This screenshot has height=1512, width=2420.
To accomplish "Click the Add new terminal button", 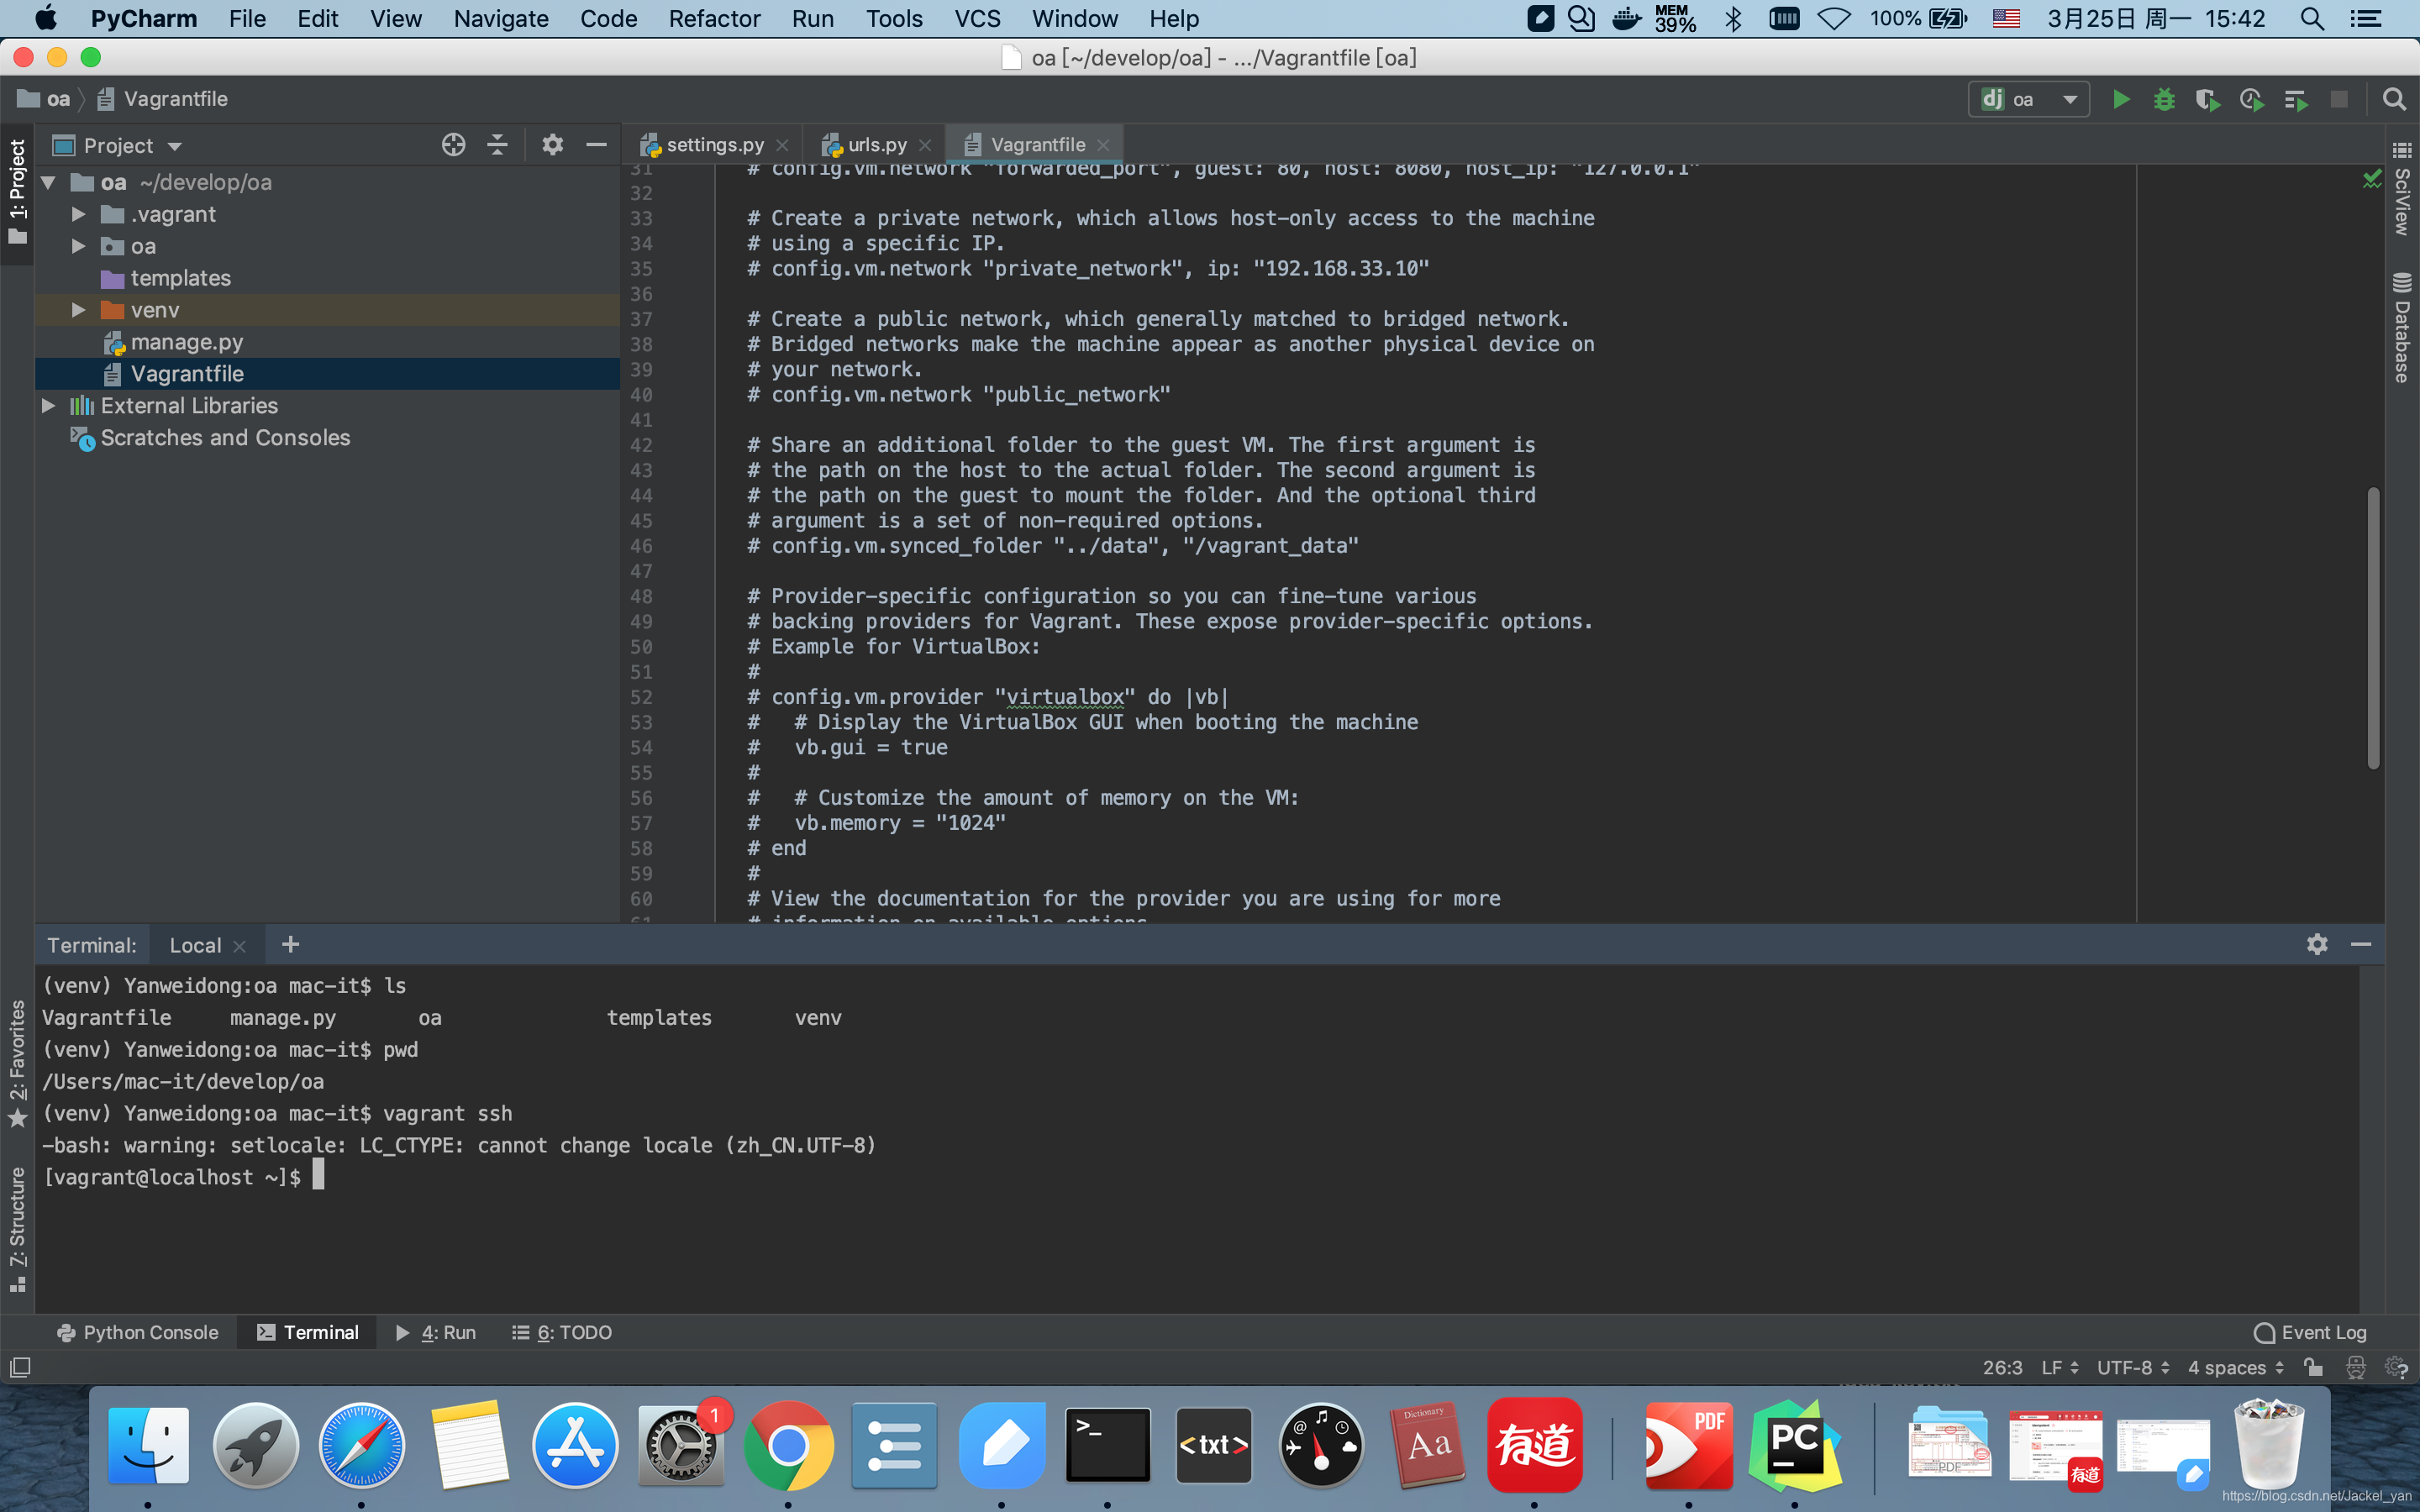I will point(289,944).
